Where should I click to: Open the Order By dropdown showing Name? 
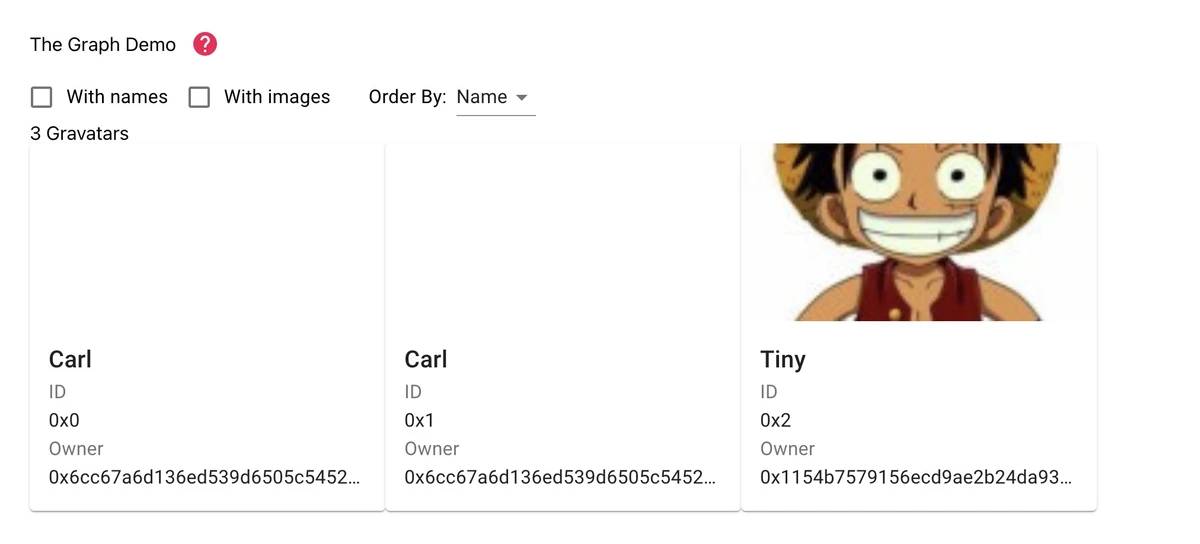[x=494, y=97]
